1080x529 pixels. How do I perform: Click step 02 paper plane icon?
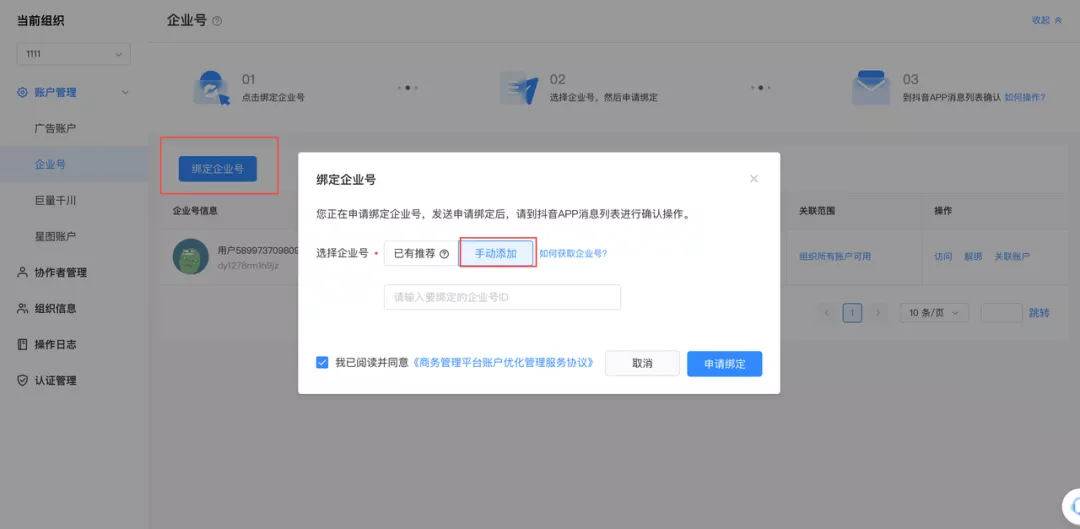[519, 87]
